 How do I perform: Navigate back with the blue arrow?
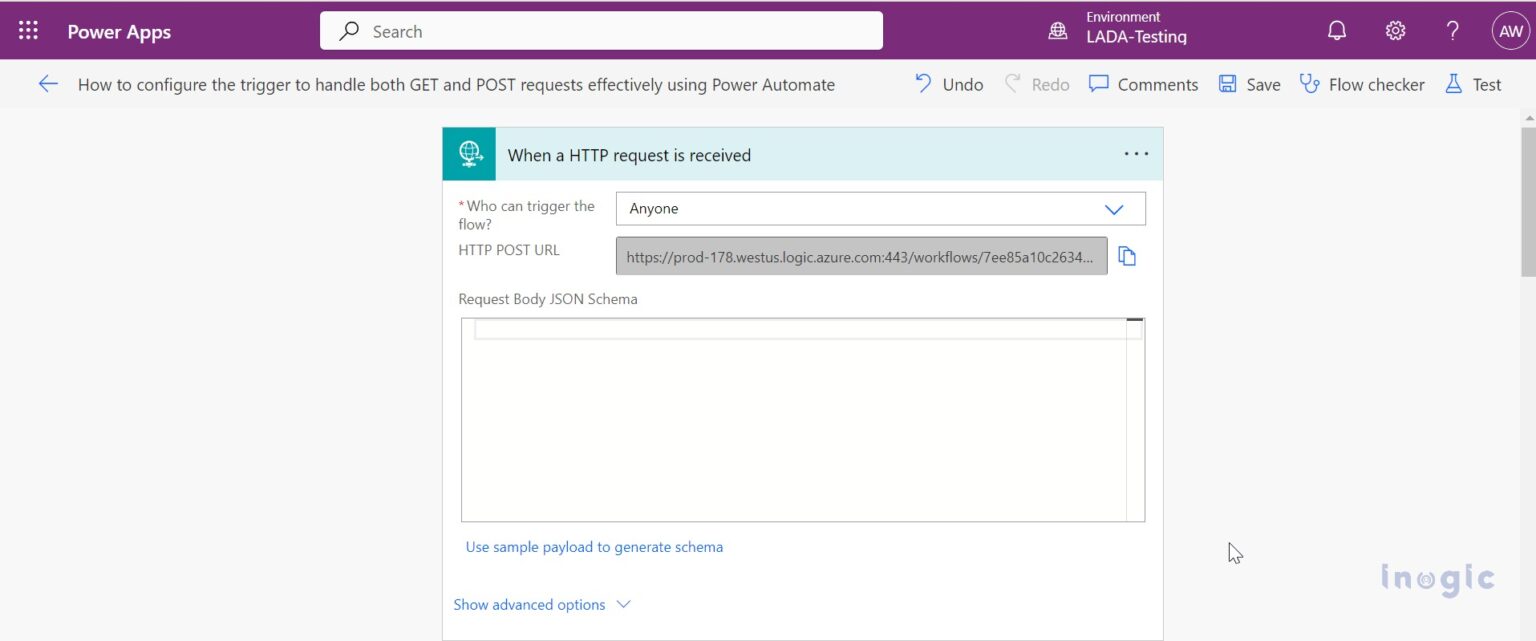[48, 84]
